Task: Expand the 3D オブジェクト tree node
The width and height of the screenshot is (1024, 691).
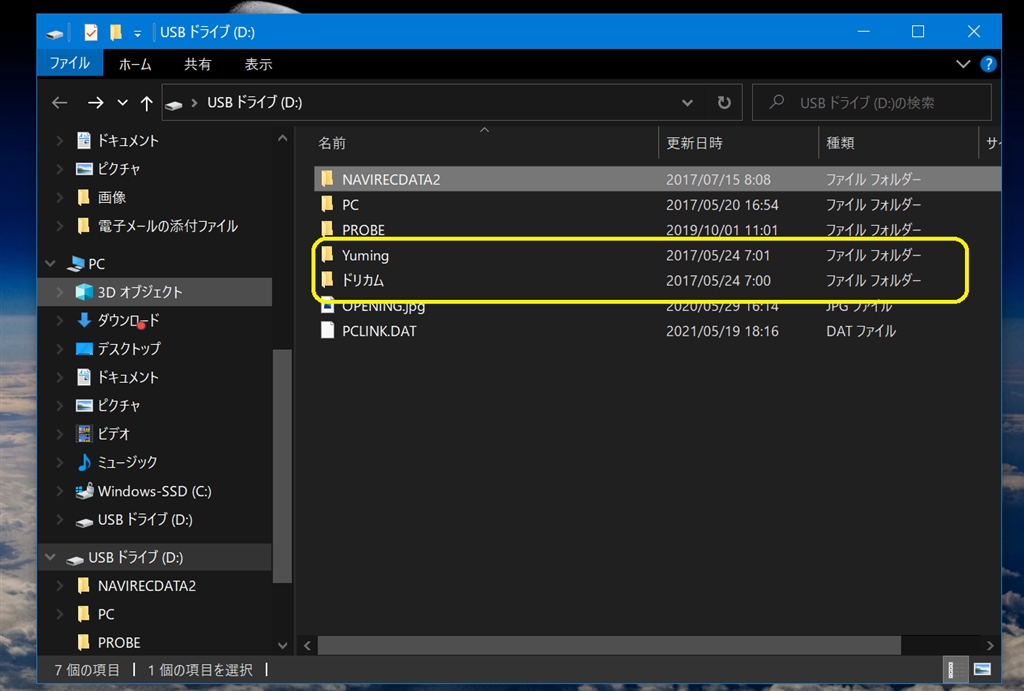Action: 59,292
